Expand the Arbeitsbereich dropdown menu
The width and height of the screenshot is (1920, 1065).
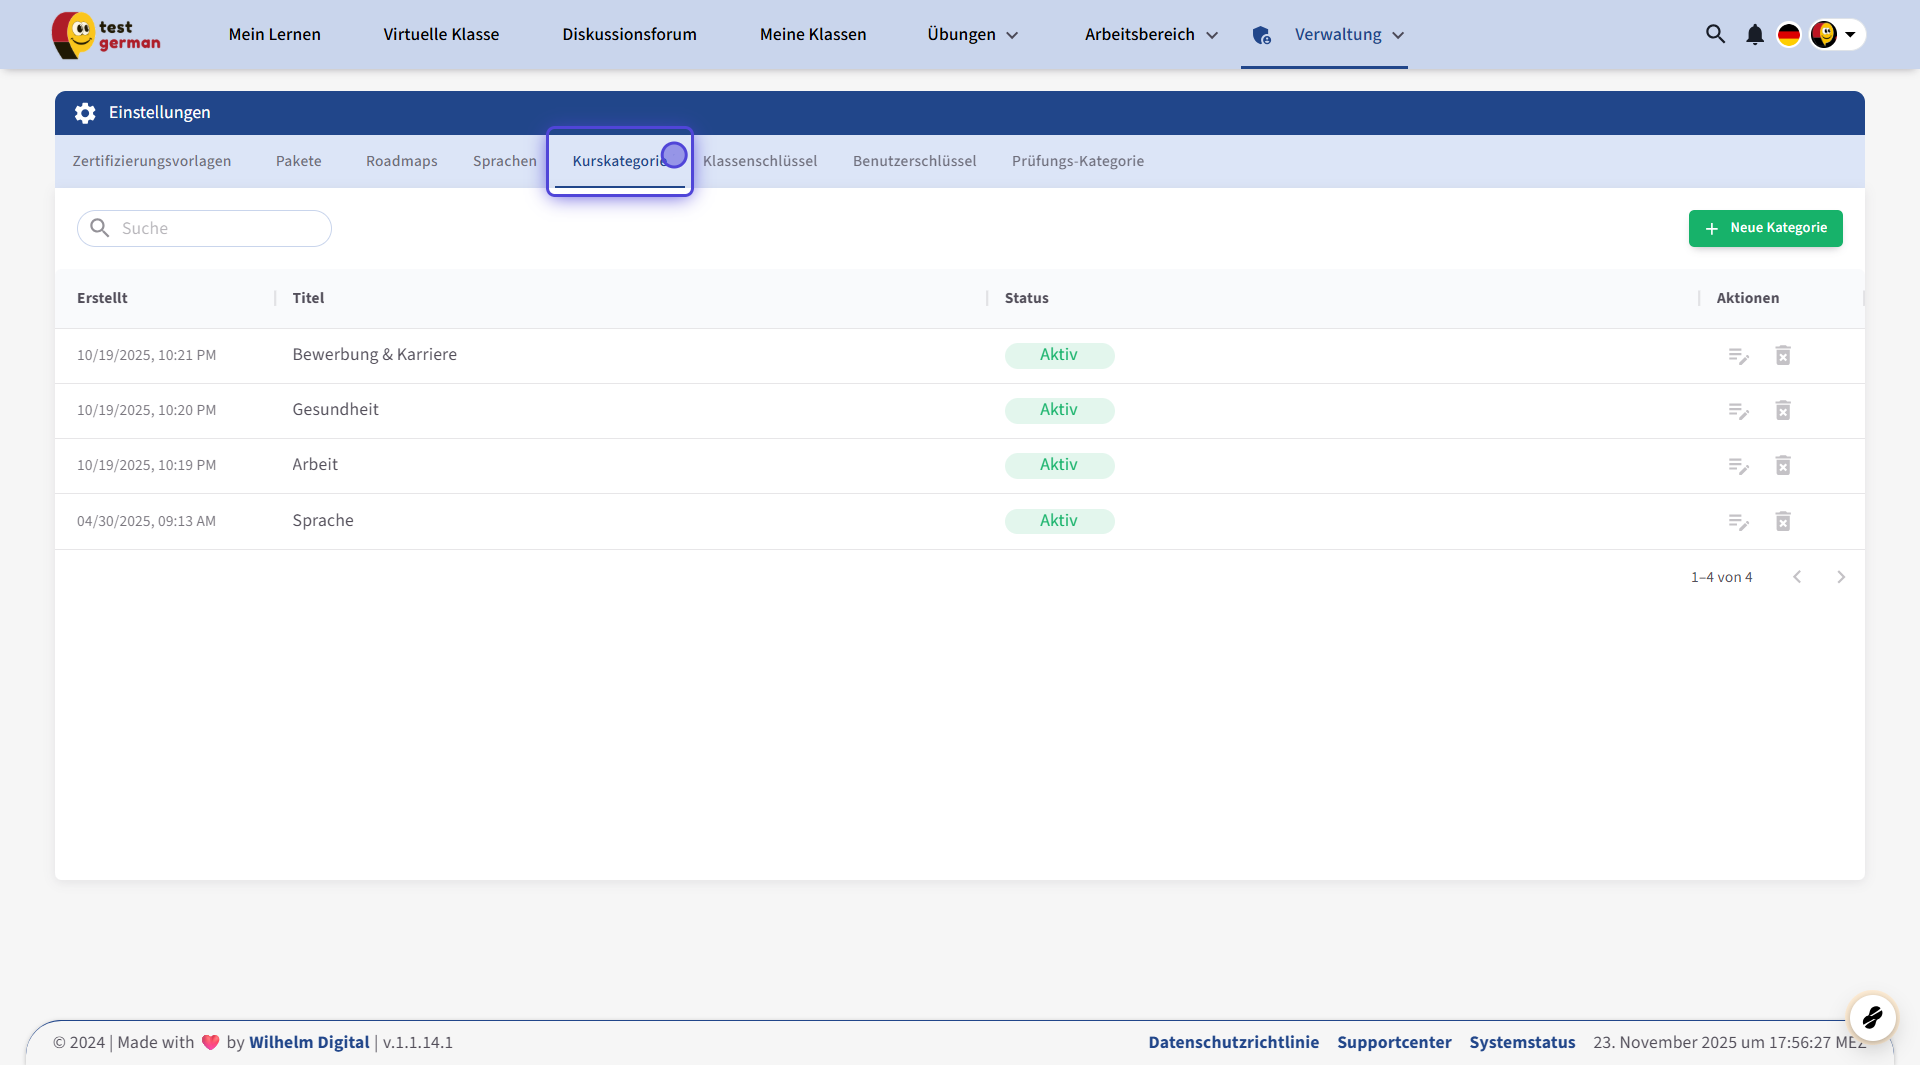tap(1151, 35)
